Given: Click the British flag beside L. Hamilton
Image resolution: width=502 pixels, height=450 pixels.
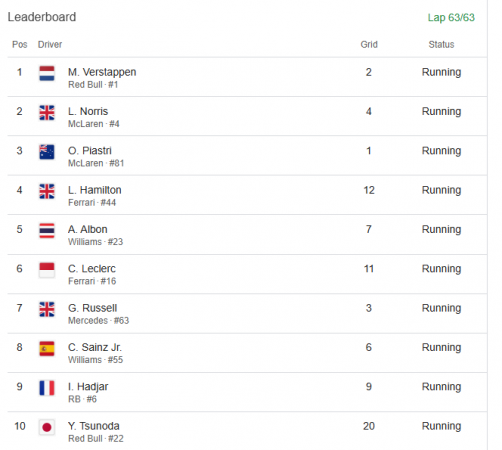Looking at the screenshot, I should [x=47, y=191].
